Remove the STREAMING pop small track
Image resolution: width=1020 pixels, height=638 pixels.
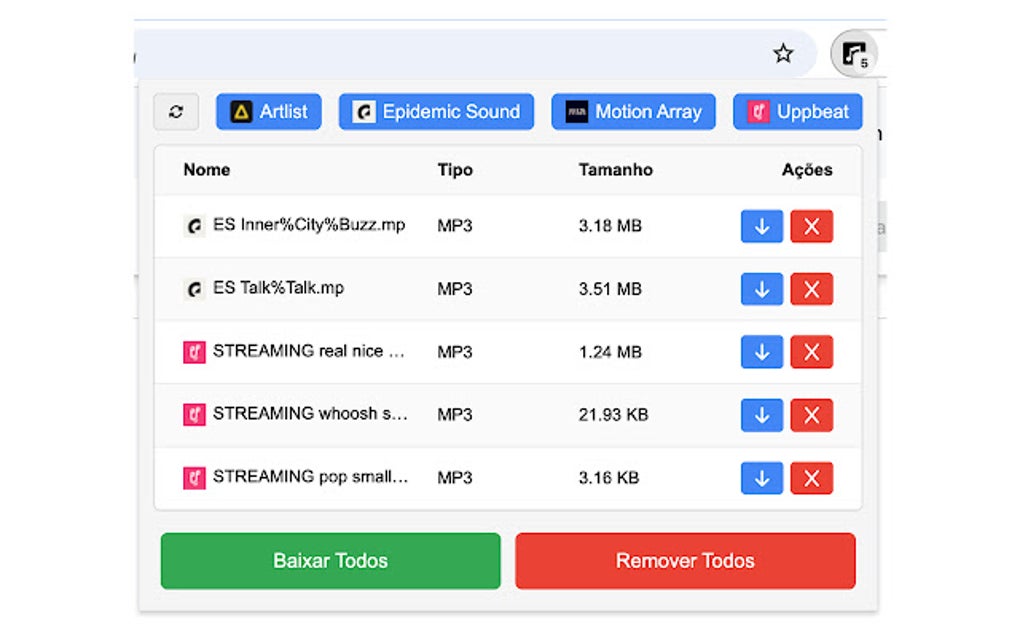(x=811, y=478)
